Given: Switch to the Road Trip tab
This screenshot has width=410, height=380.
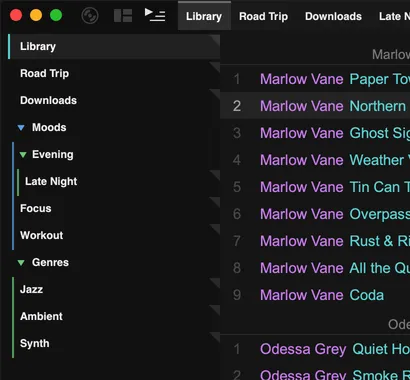Looking at the screenshot, I should [263, 16].
